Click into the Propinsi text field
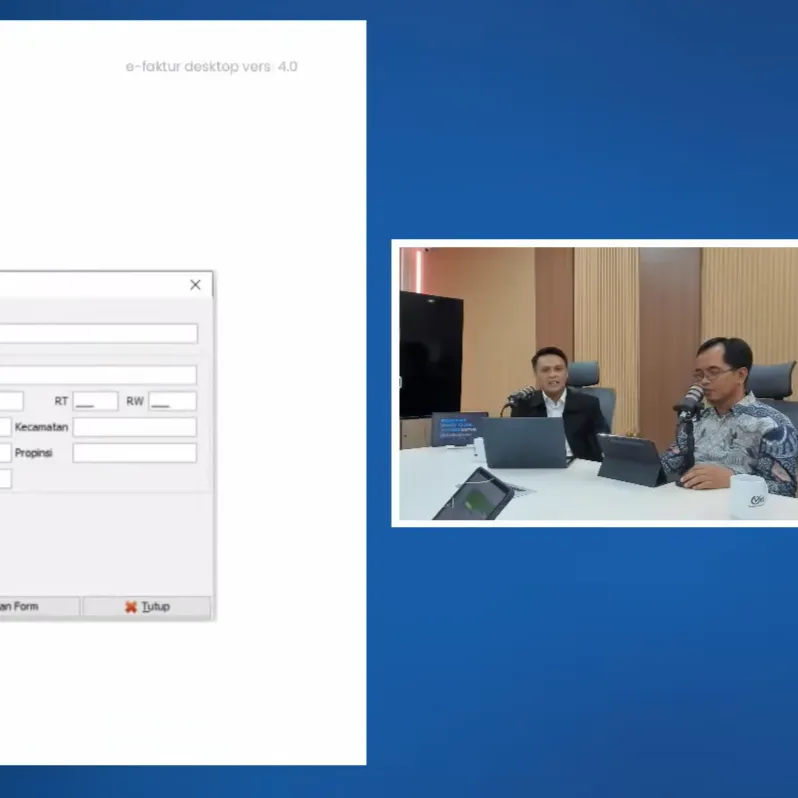798x798 pixels. pyautogui.click(x=134, y=453)
